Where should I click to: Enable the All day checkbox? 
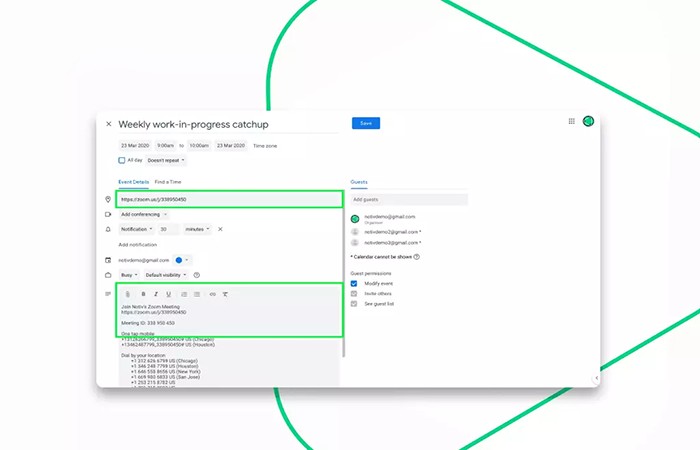121,160
